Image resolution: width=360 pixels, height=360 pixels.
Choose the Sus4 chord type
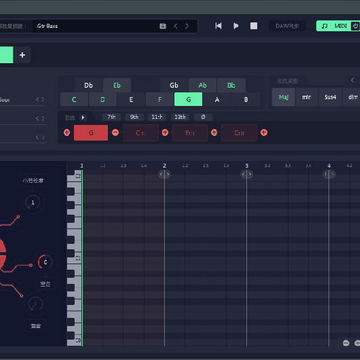click(x=330, y=97)
